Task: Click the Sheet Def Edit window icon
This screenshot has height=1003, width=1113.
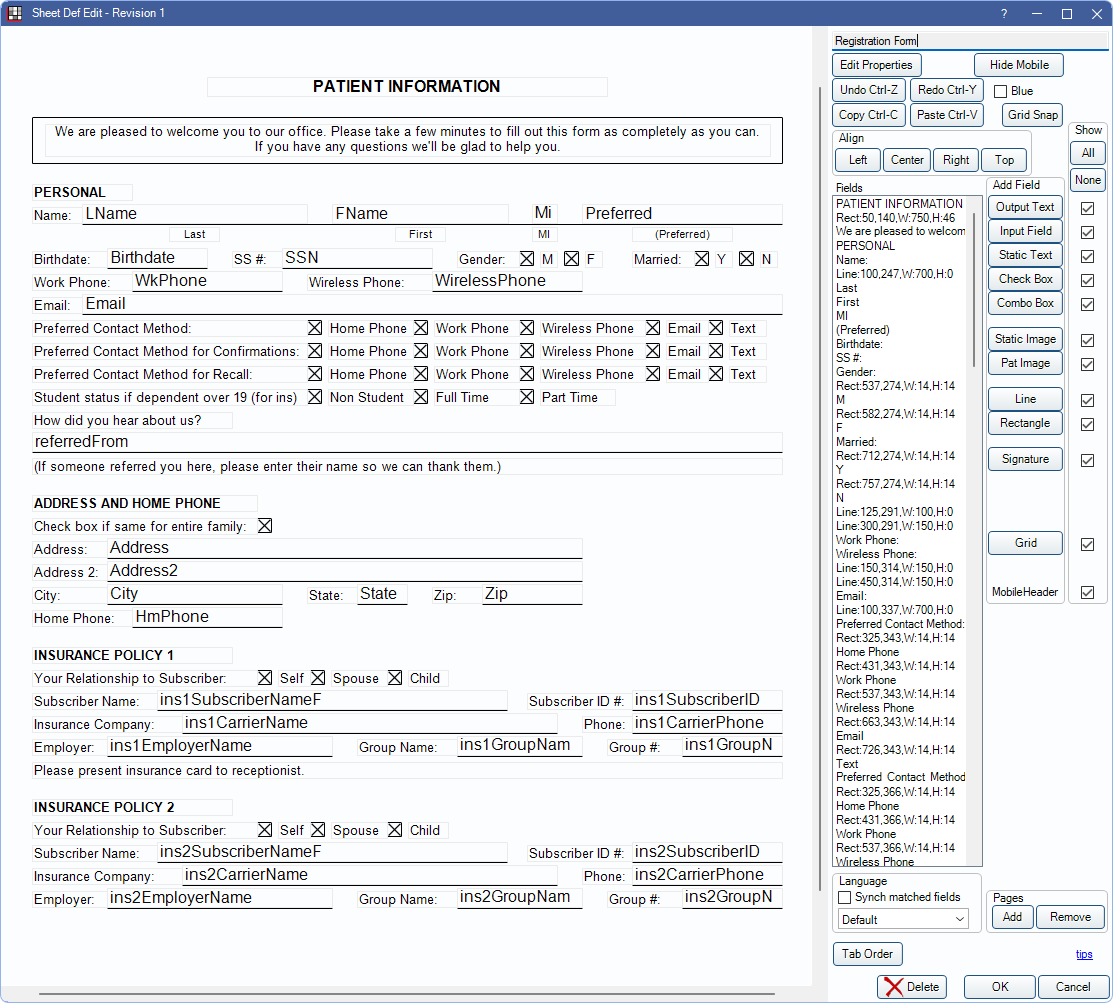Action: tap(15, 13)
